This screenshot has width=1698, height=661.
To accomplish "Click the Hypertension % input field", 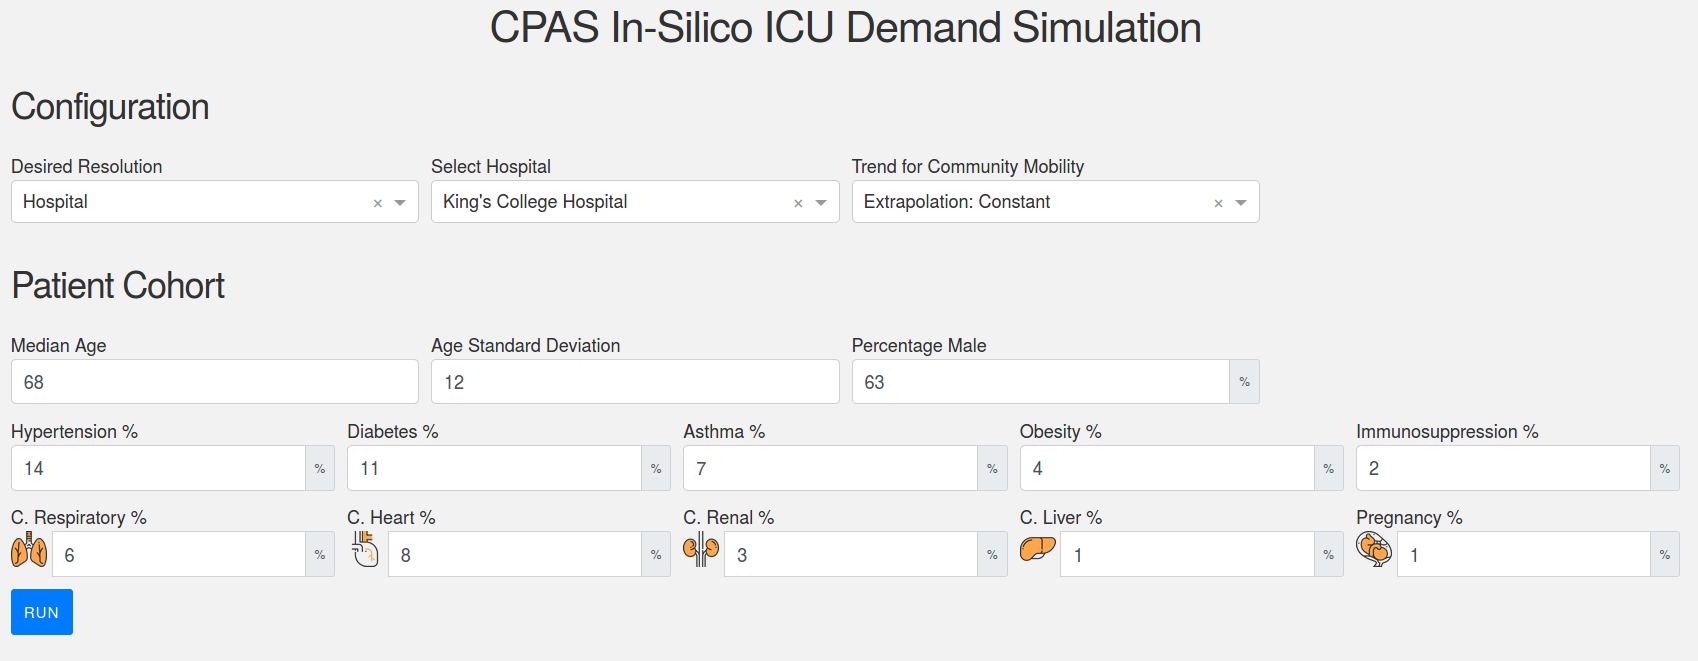I will [x=158, y=468].
